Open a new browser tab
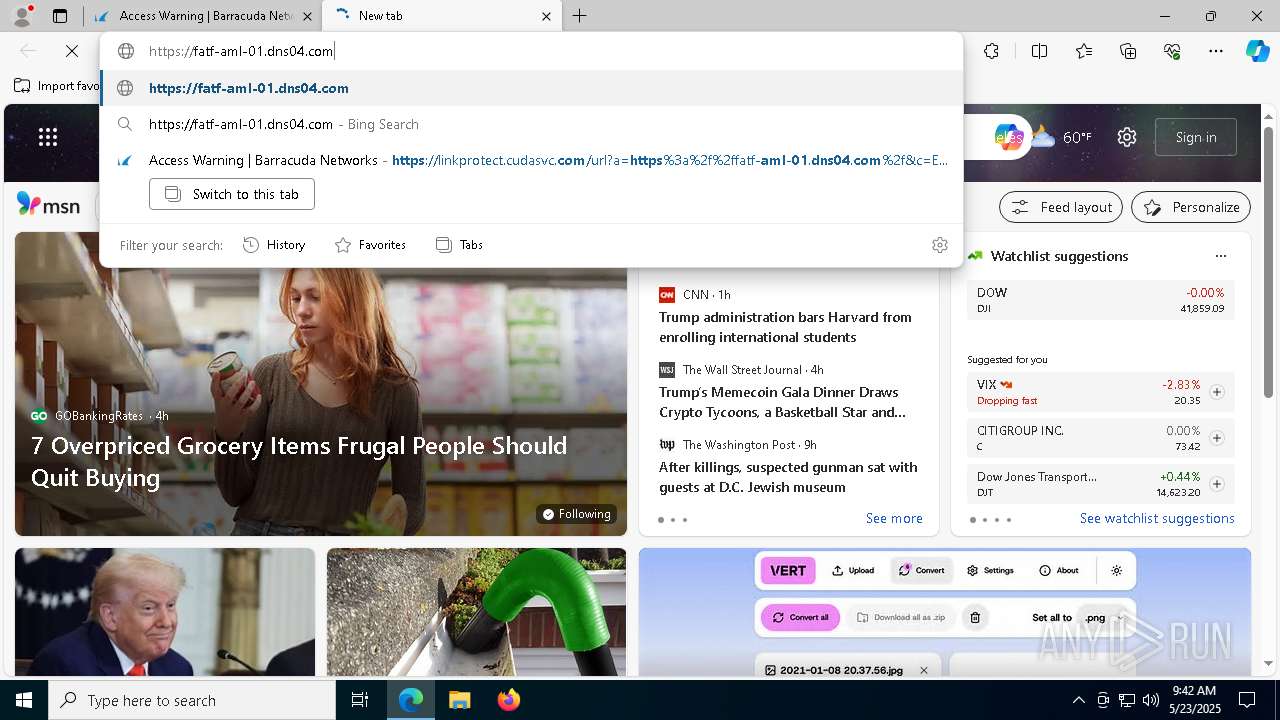This screenshot has height=720, width=1280. pyautogui.click(x=580, y=16)
